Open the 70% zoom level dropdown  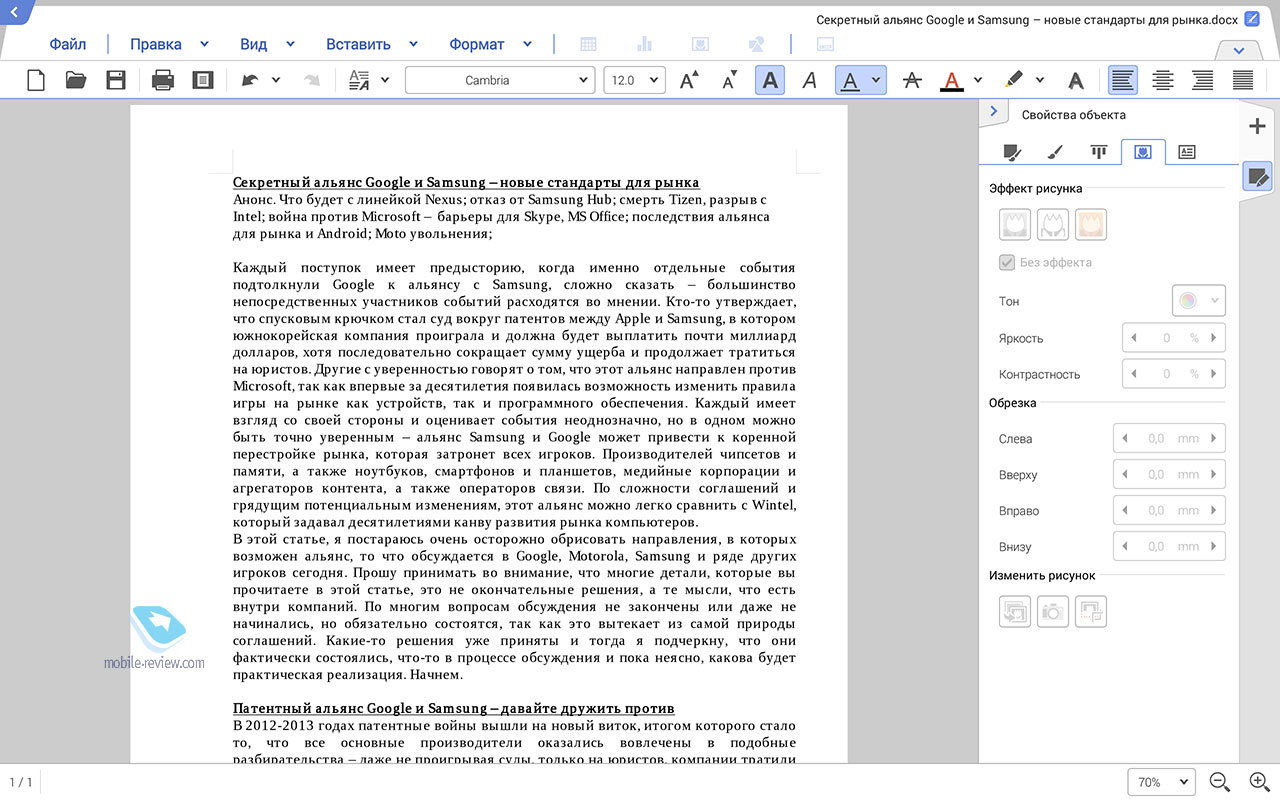tap(1161, 782)
